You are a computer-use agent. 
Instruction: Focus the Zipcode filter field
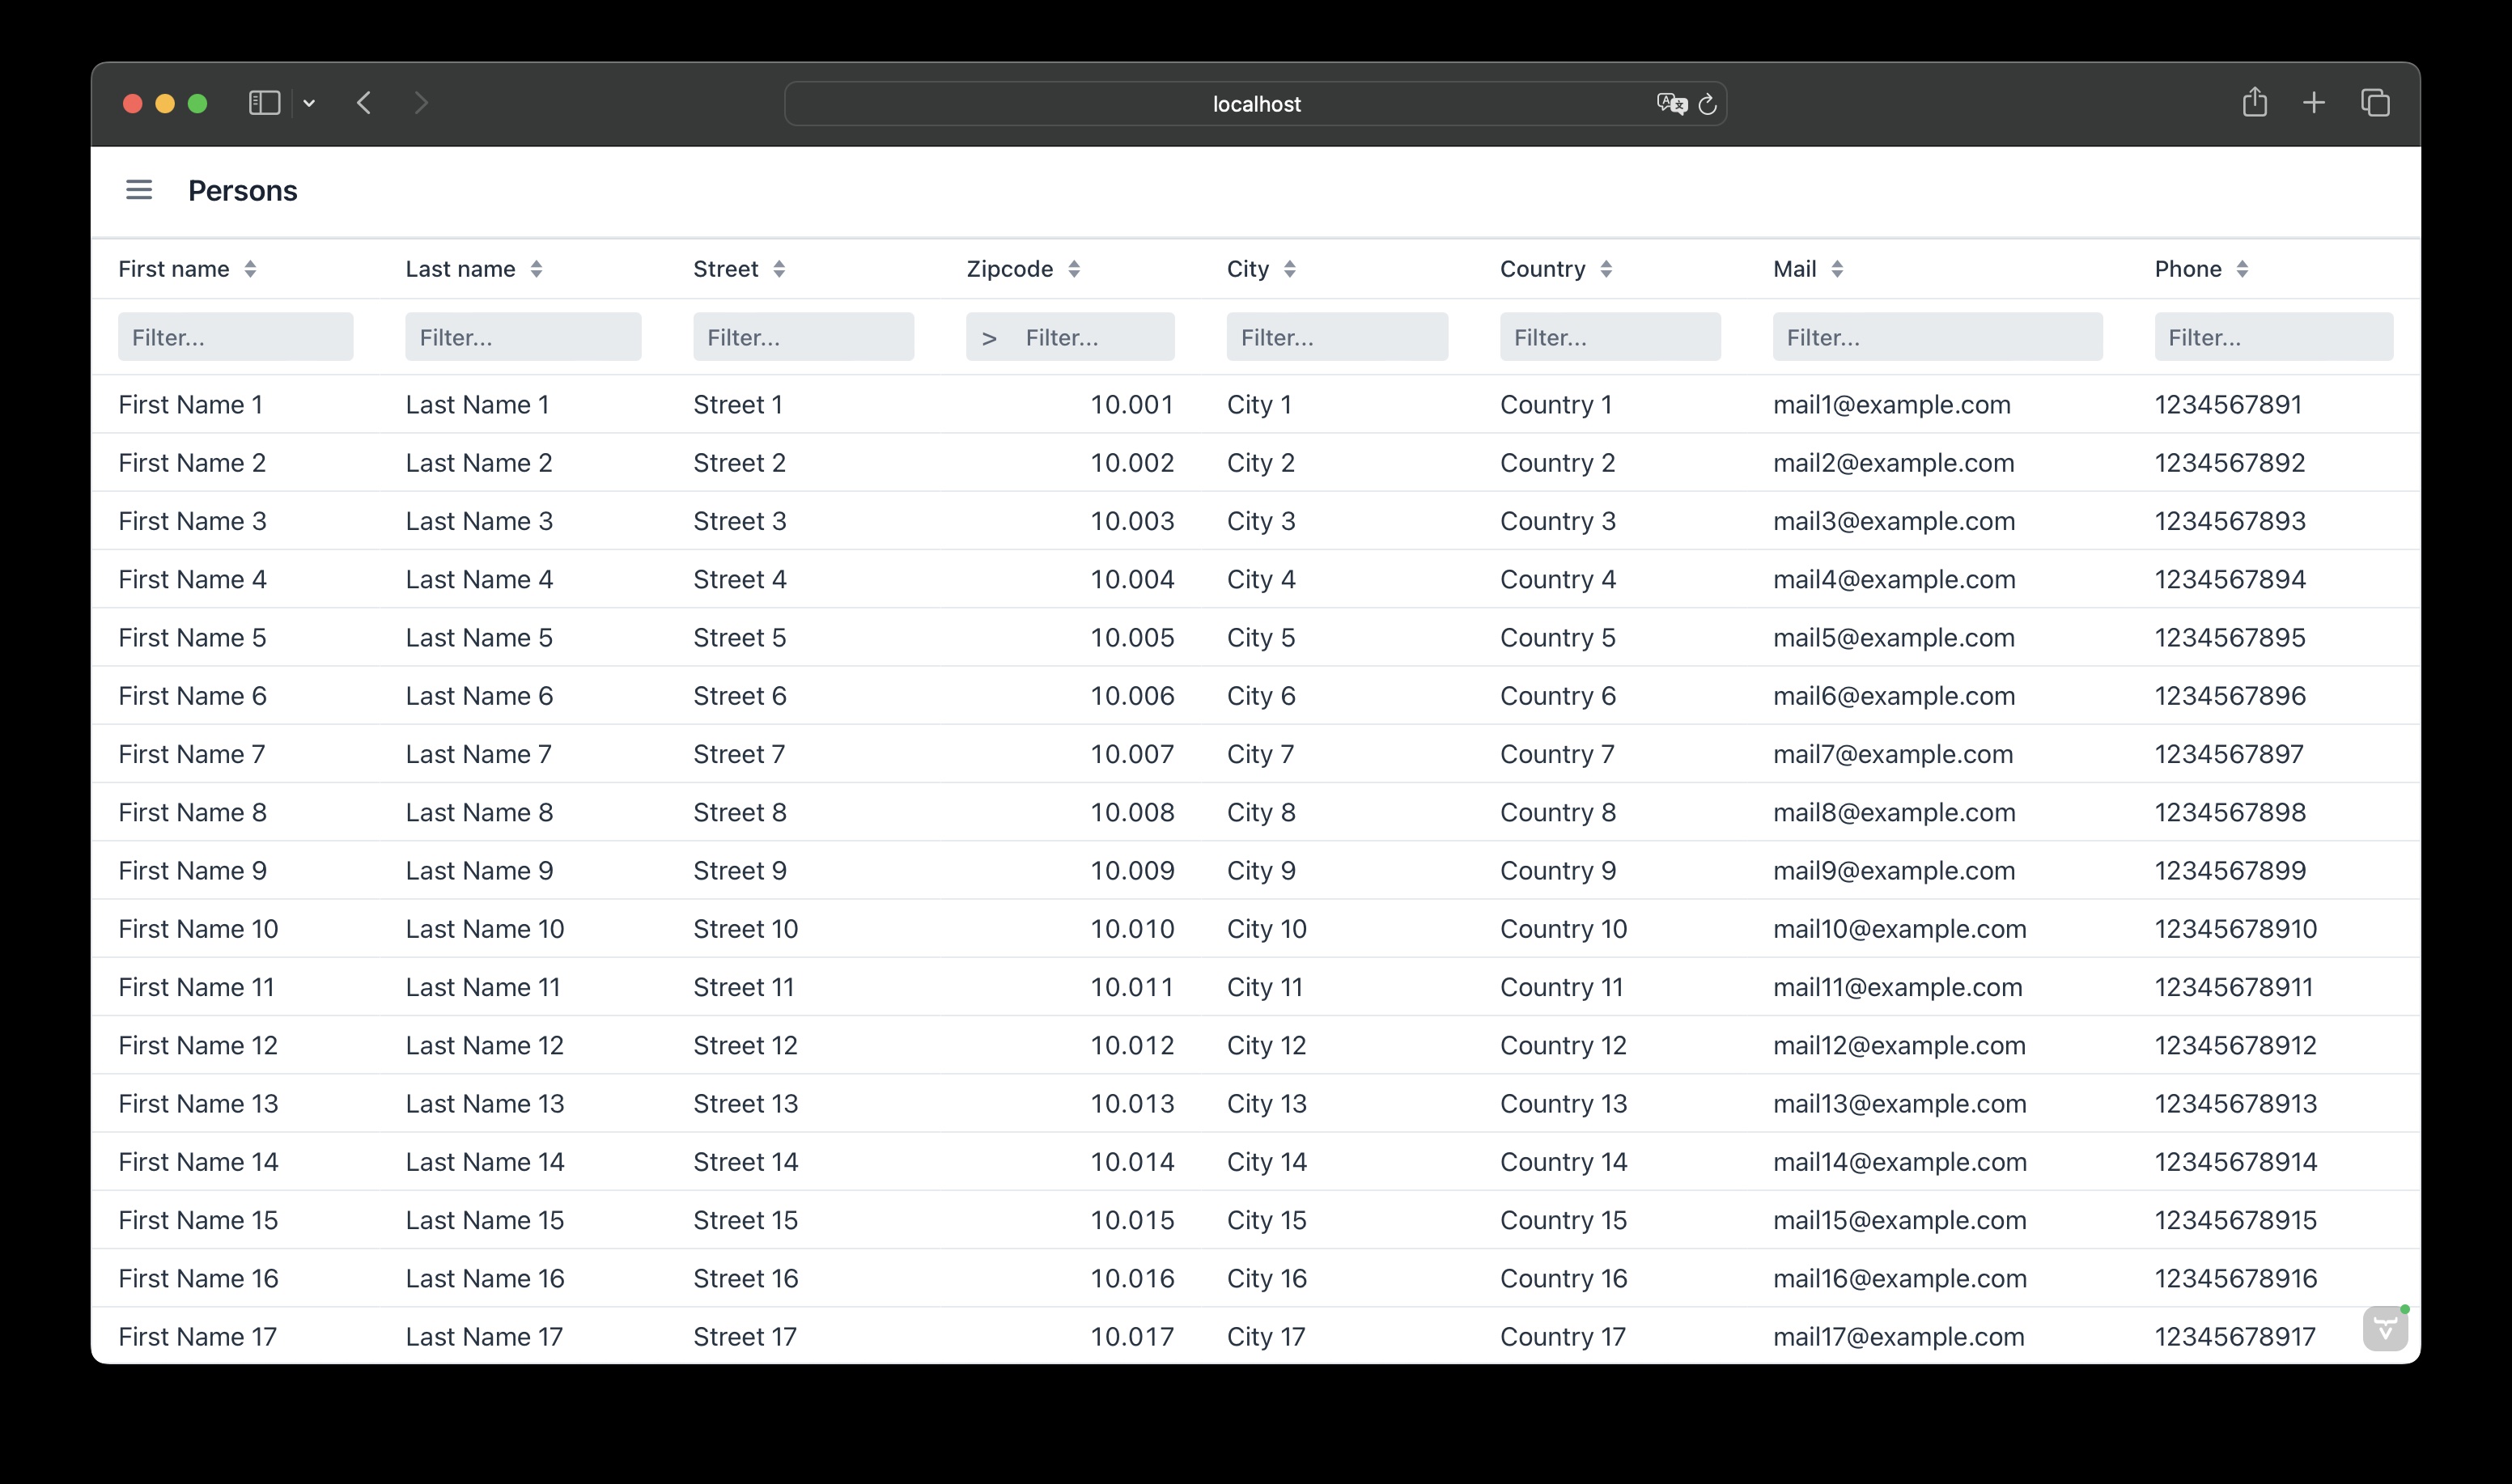[1093, 337]
